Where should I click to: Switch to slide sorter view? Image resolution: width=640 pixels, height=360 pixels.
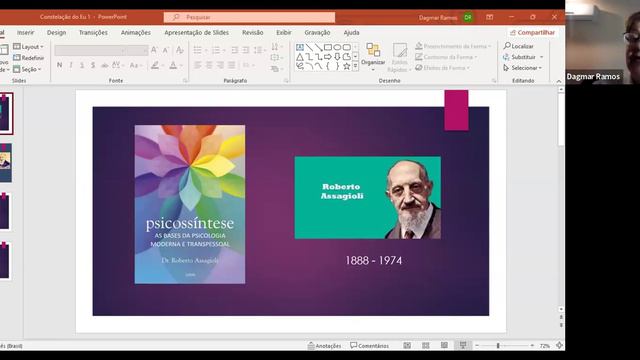[426, 346]
